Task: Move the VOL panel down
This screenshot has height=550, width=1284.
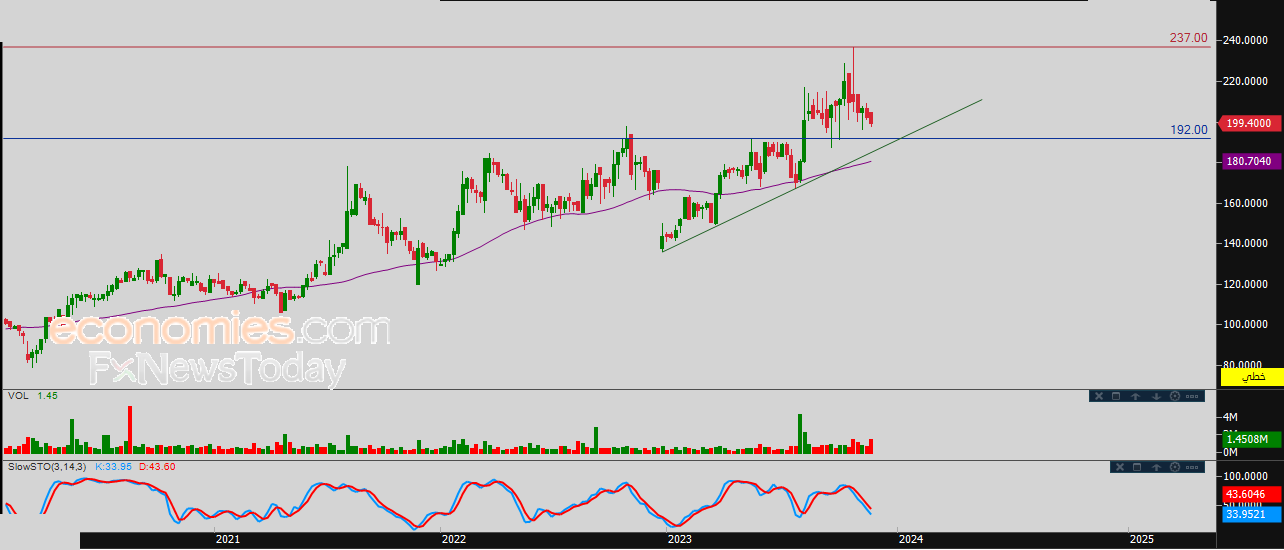Action: click(x=1156, y=396)
